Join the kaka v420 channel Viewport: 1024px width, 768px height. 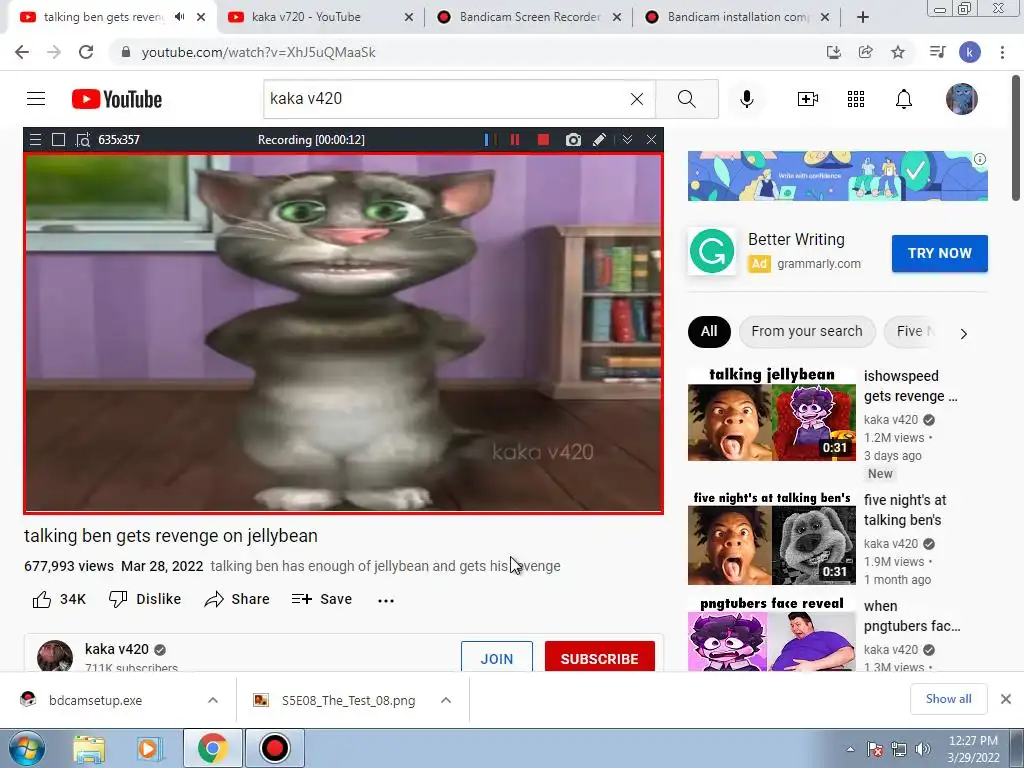(x=496, y=657)
